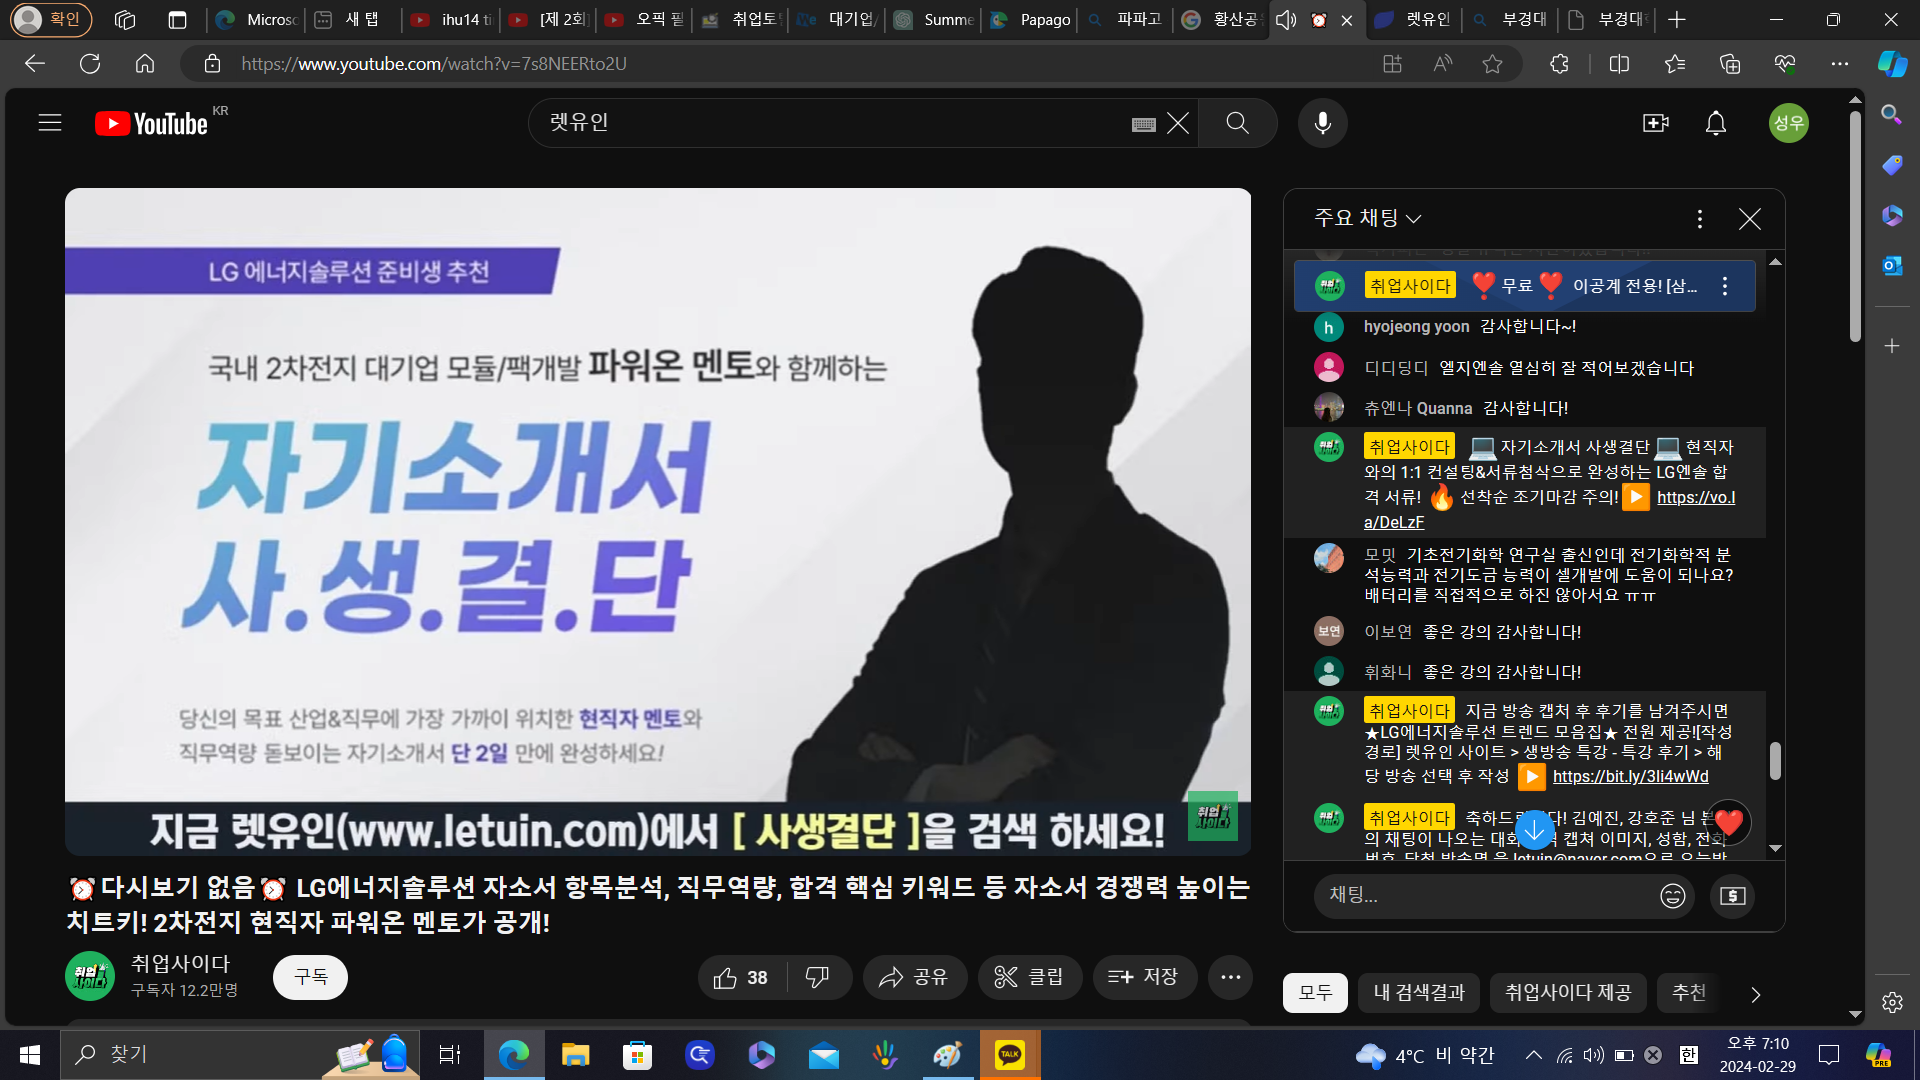Open KakaoTalk from the taskbar
Image resolution: width=1920 pixels, height=1080 pixels.
1009,1055
